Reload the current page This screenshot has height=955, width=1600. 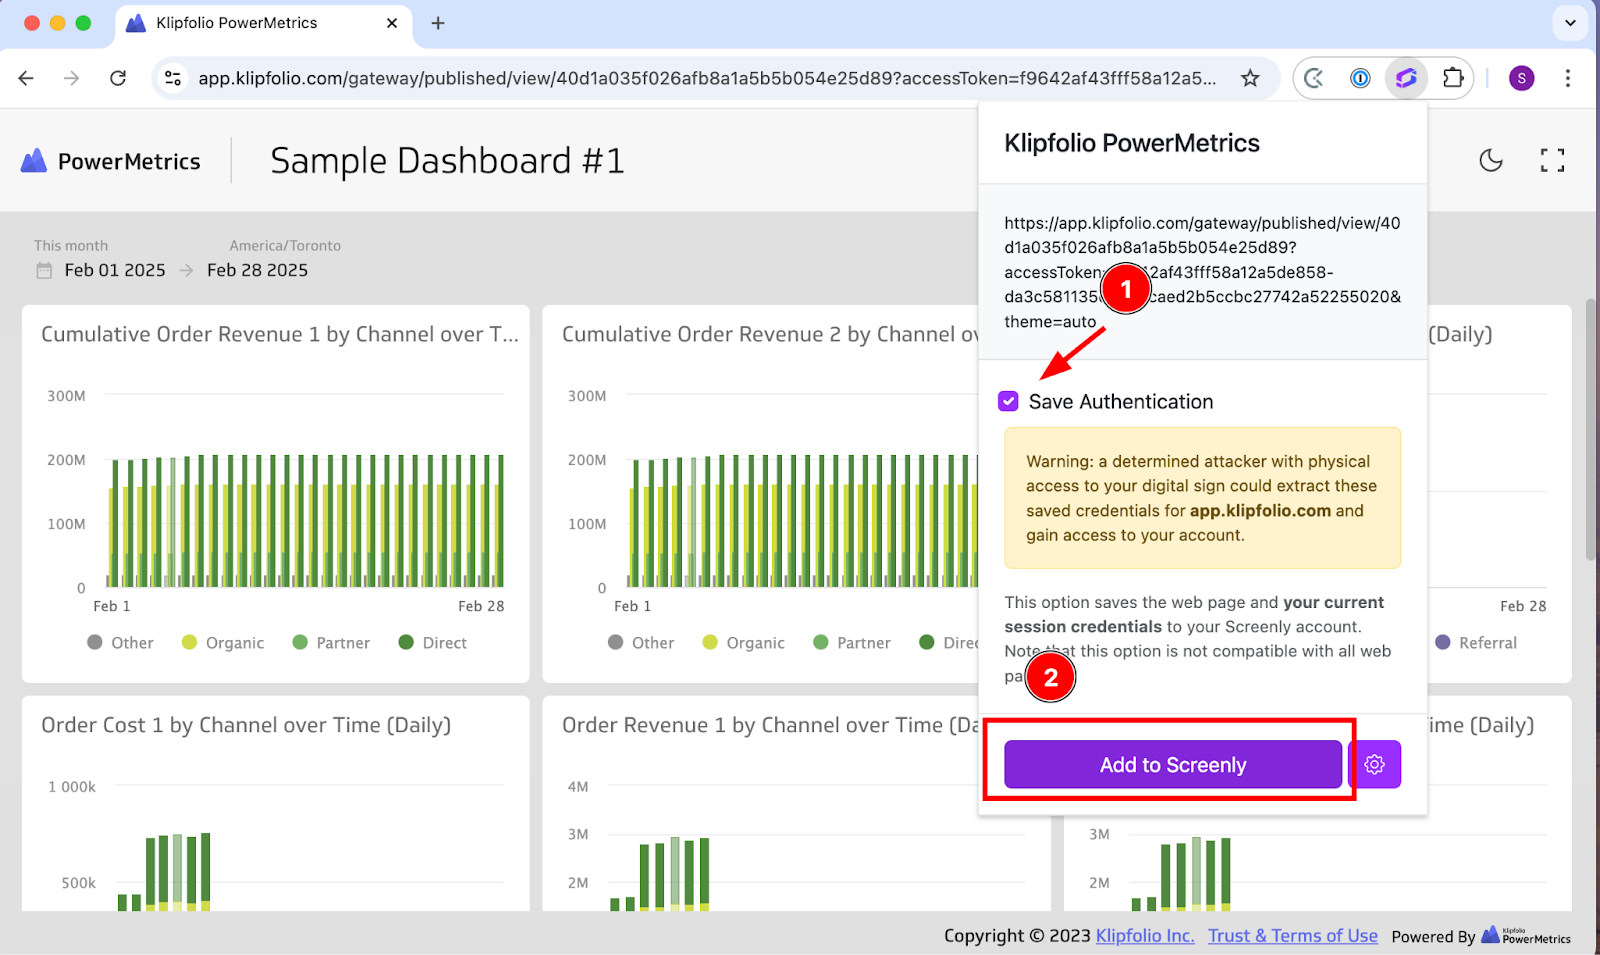118,78
